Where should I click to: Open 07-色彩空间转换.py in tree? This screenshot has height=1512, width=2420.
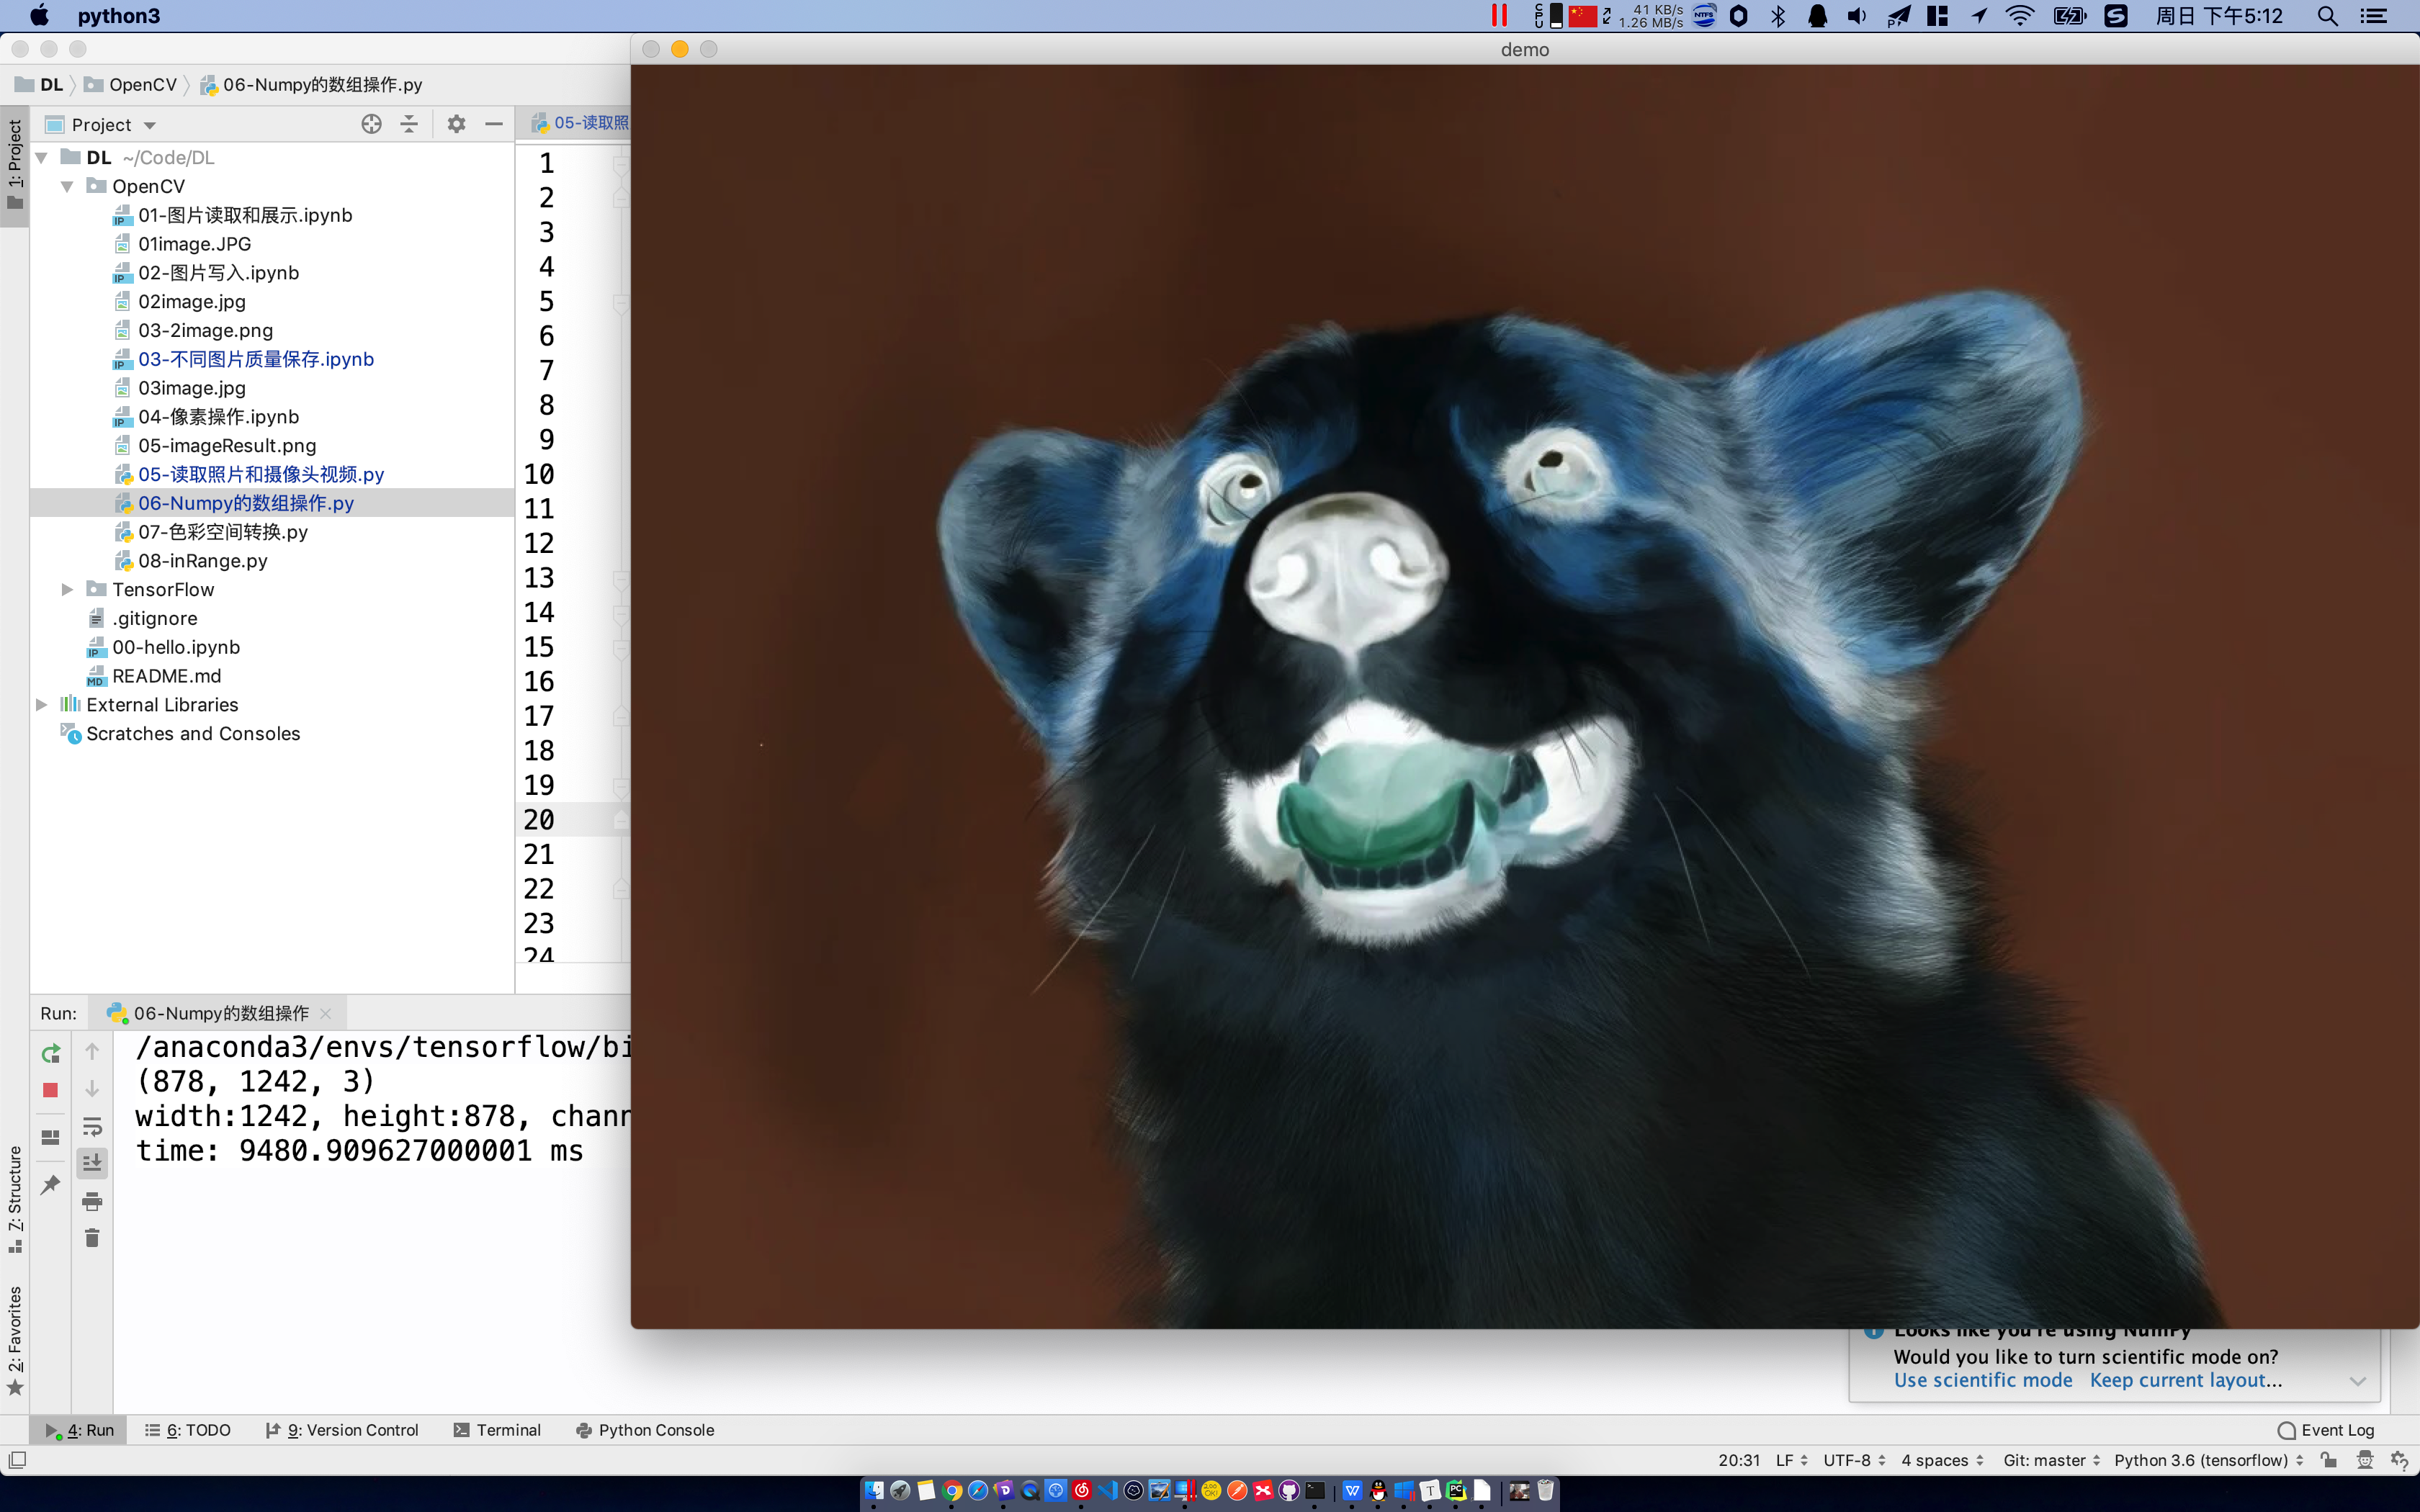(x=222, y=532)
